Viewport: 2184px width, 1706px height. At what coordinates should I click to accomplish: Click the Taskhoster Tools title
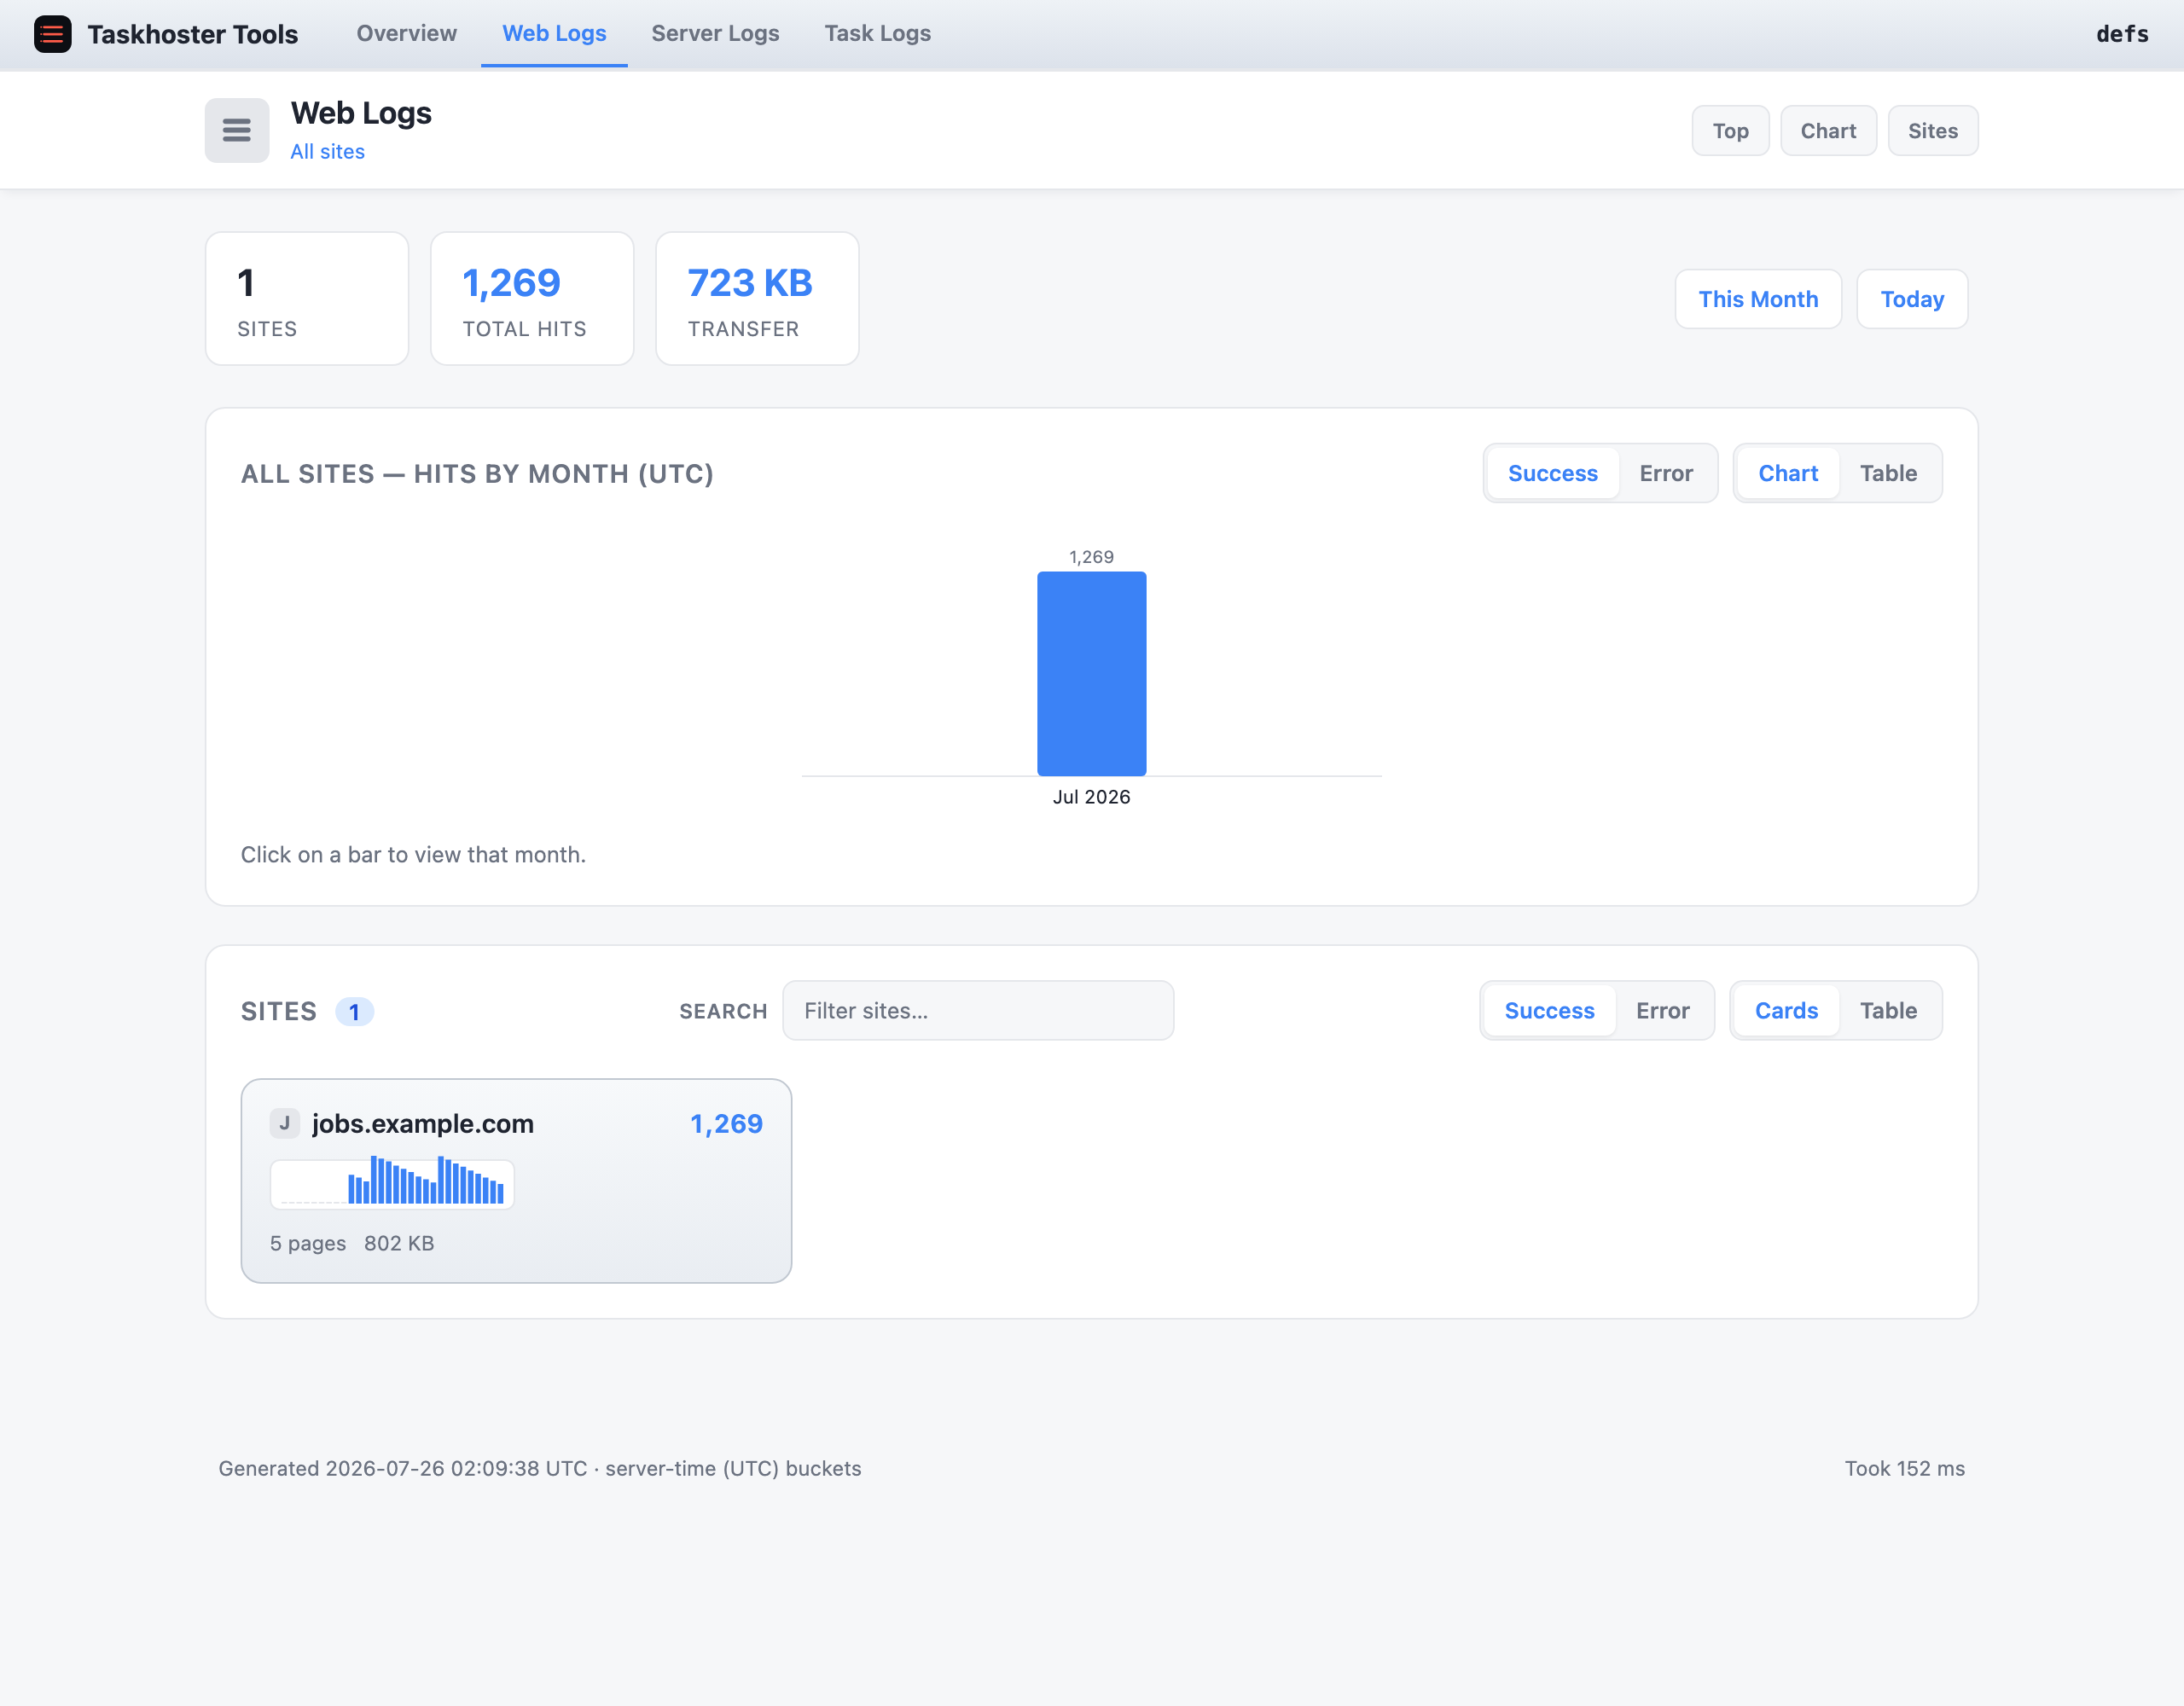tap(193, 34)
